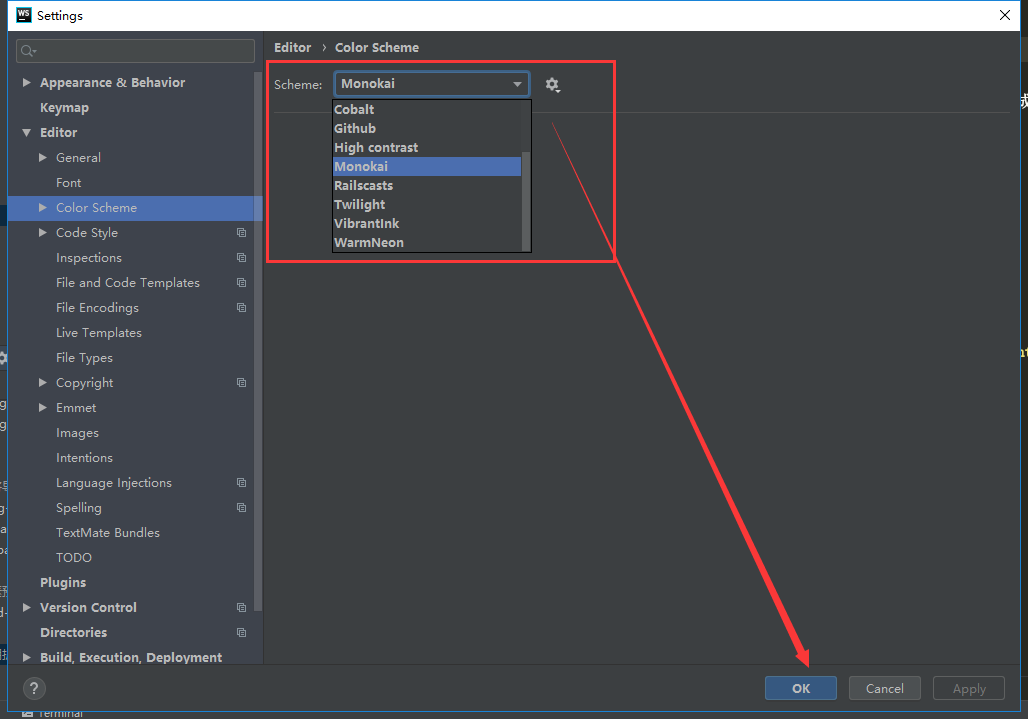1028x719 pixels.
Task: Open File Encodings settings
Action: pyautogui.click(x=97, y=307)
